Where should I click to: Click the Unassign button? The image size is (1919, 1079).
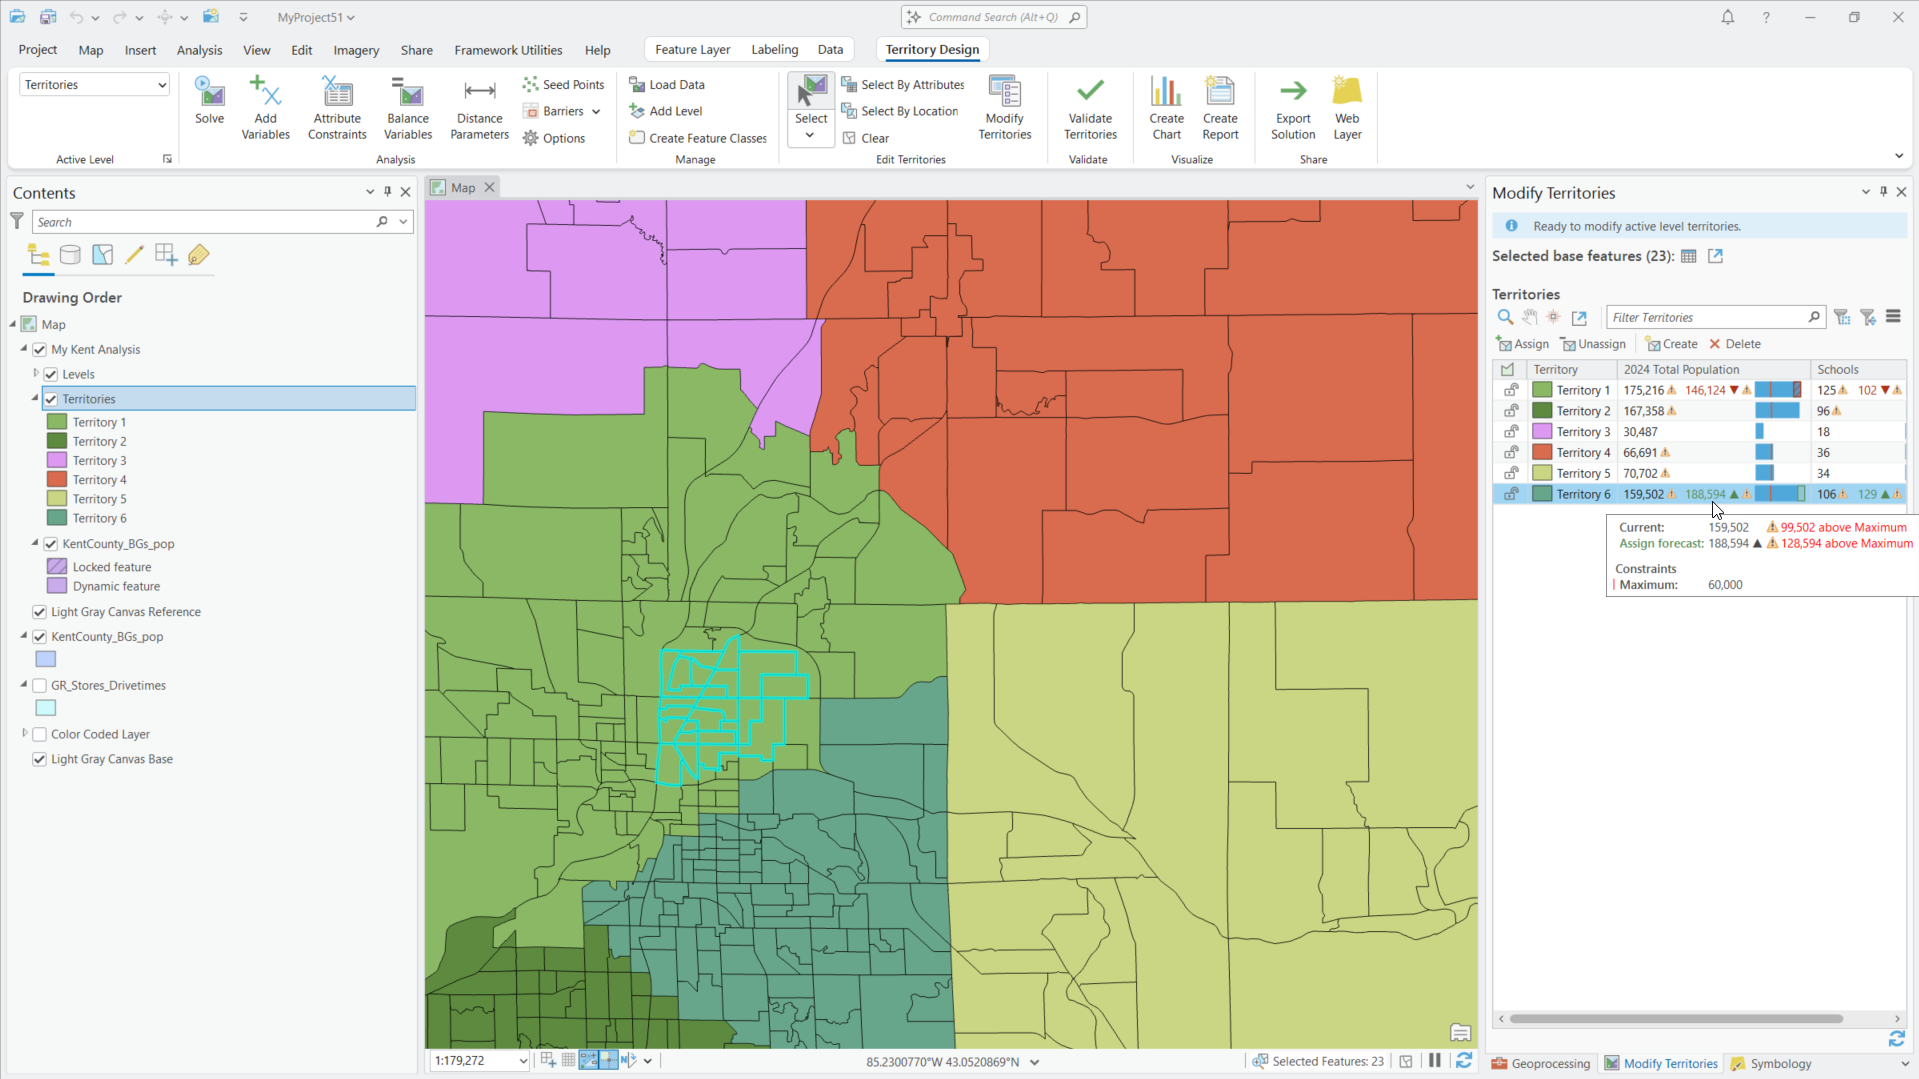tap(1592, 343)
